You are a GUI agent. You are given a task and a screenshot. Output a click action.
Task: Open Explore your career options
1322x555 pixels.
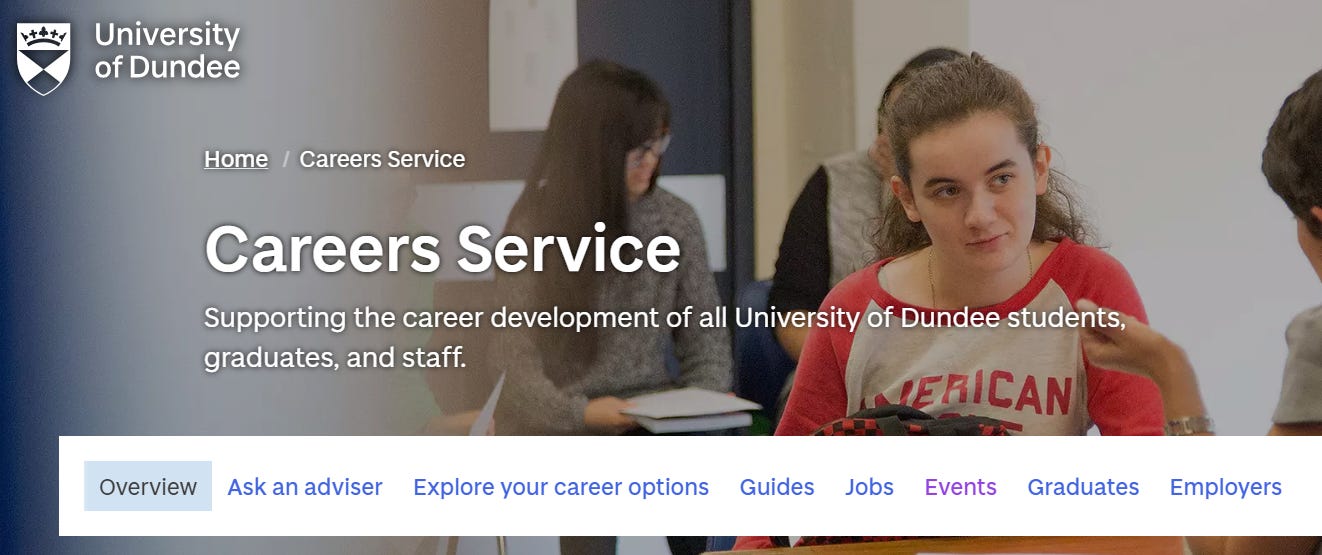[x=561, y=487]
